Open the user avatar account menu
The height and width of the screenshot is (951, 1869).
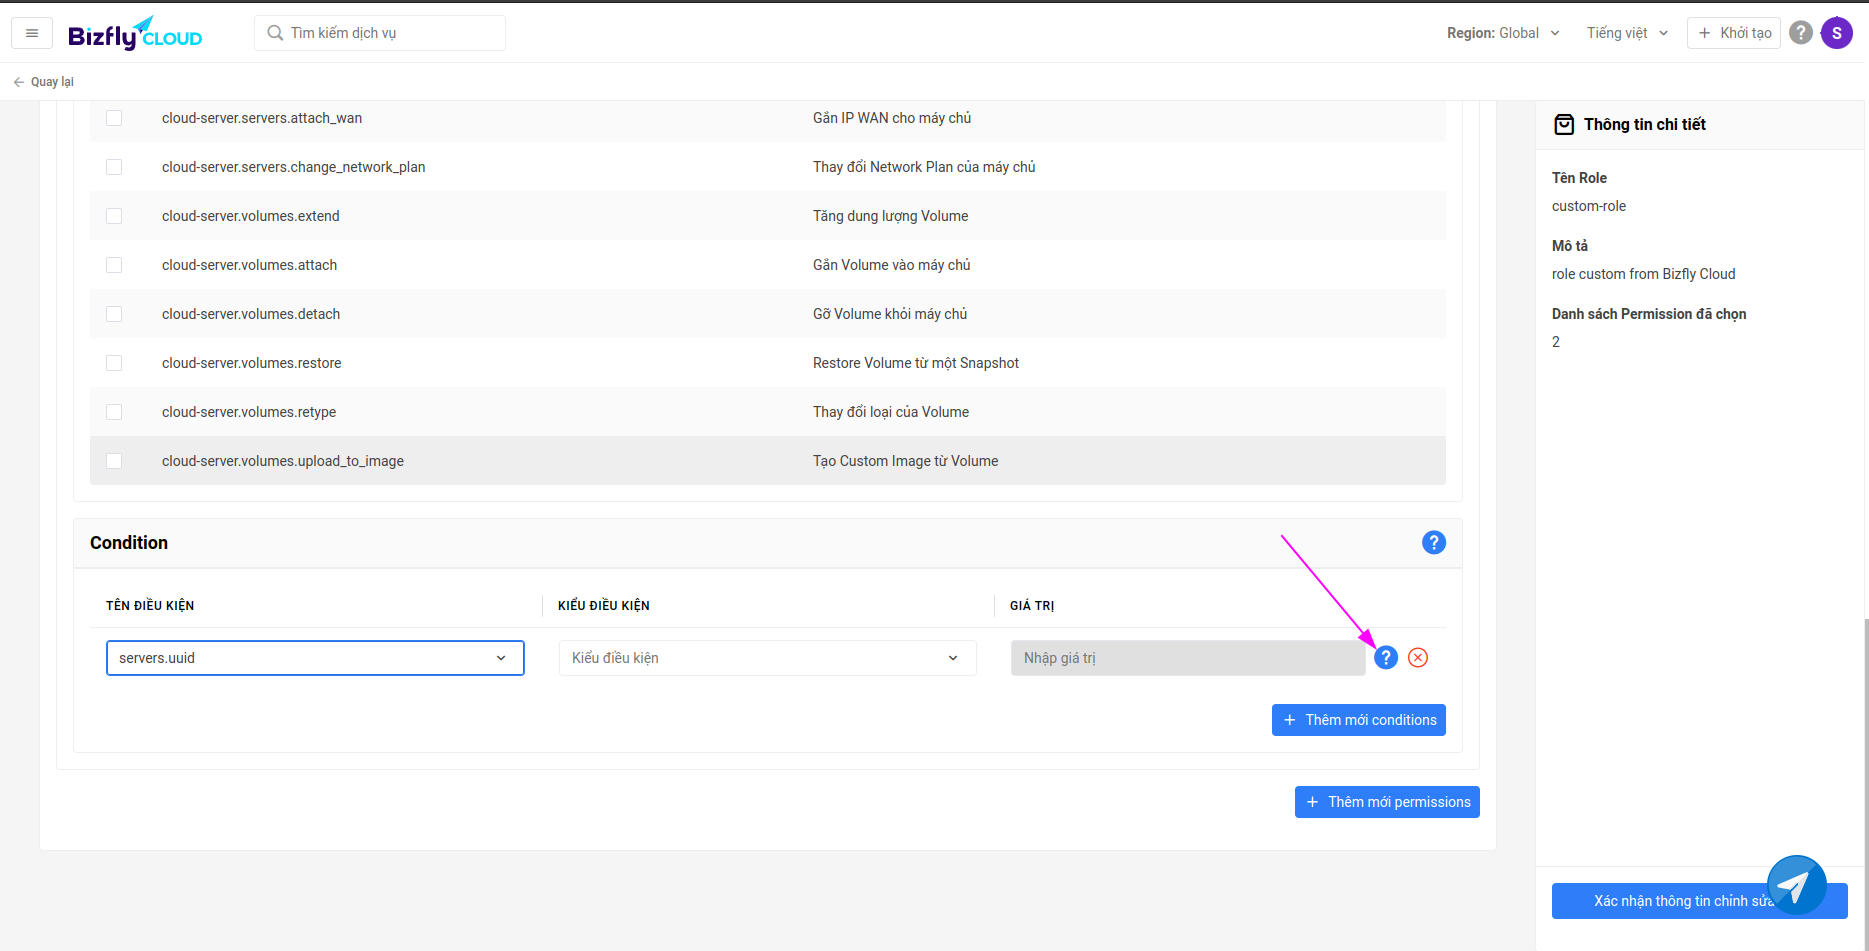(x=1836, y=33)
